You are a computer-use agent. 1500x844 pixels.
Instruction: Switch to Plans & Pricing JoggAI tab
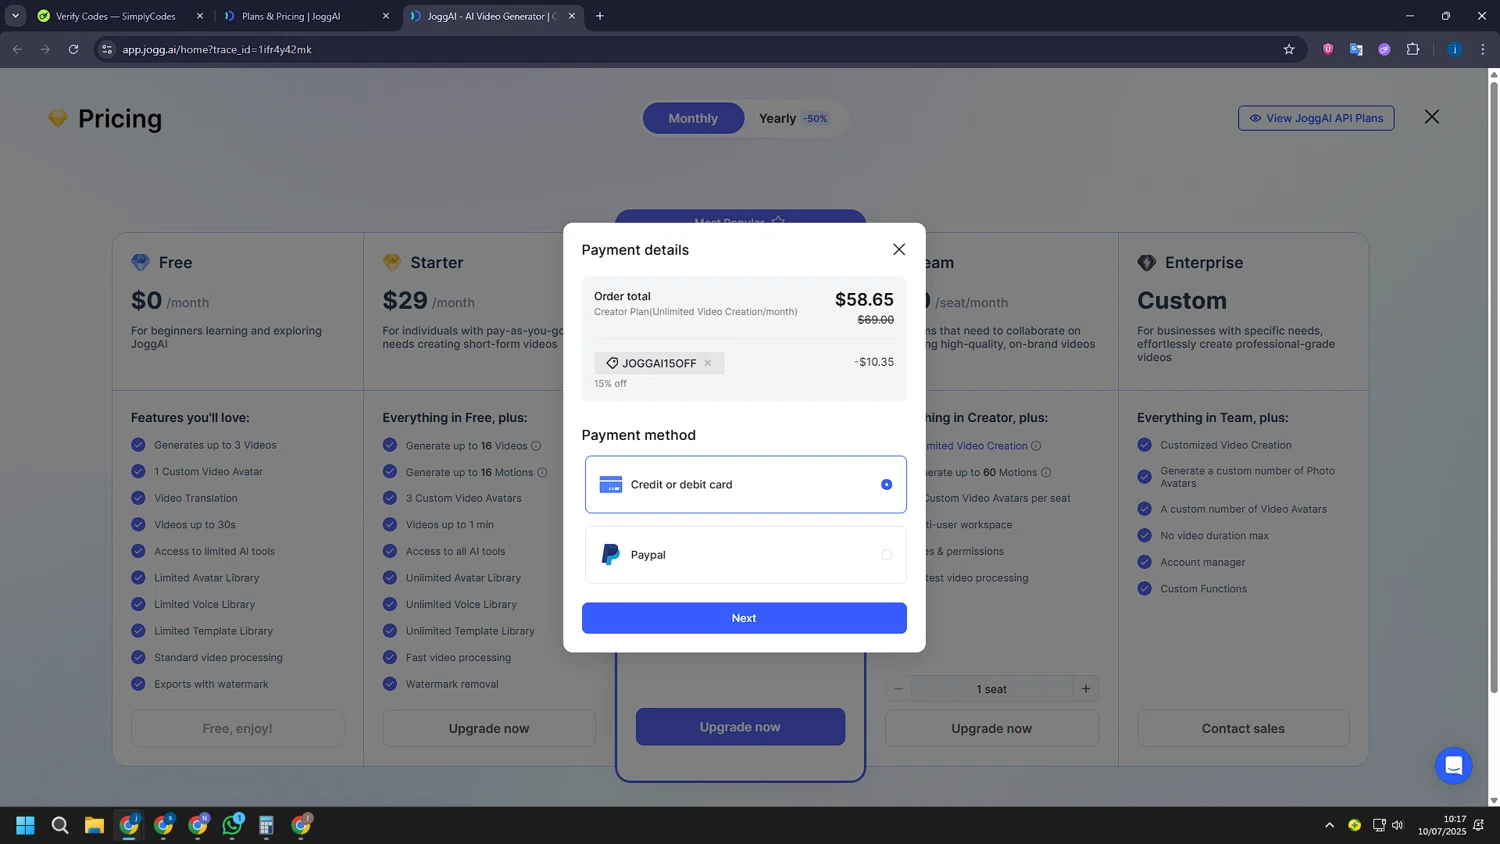click(x=300, y=16)
